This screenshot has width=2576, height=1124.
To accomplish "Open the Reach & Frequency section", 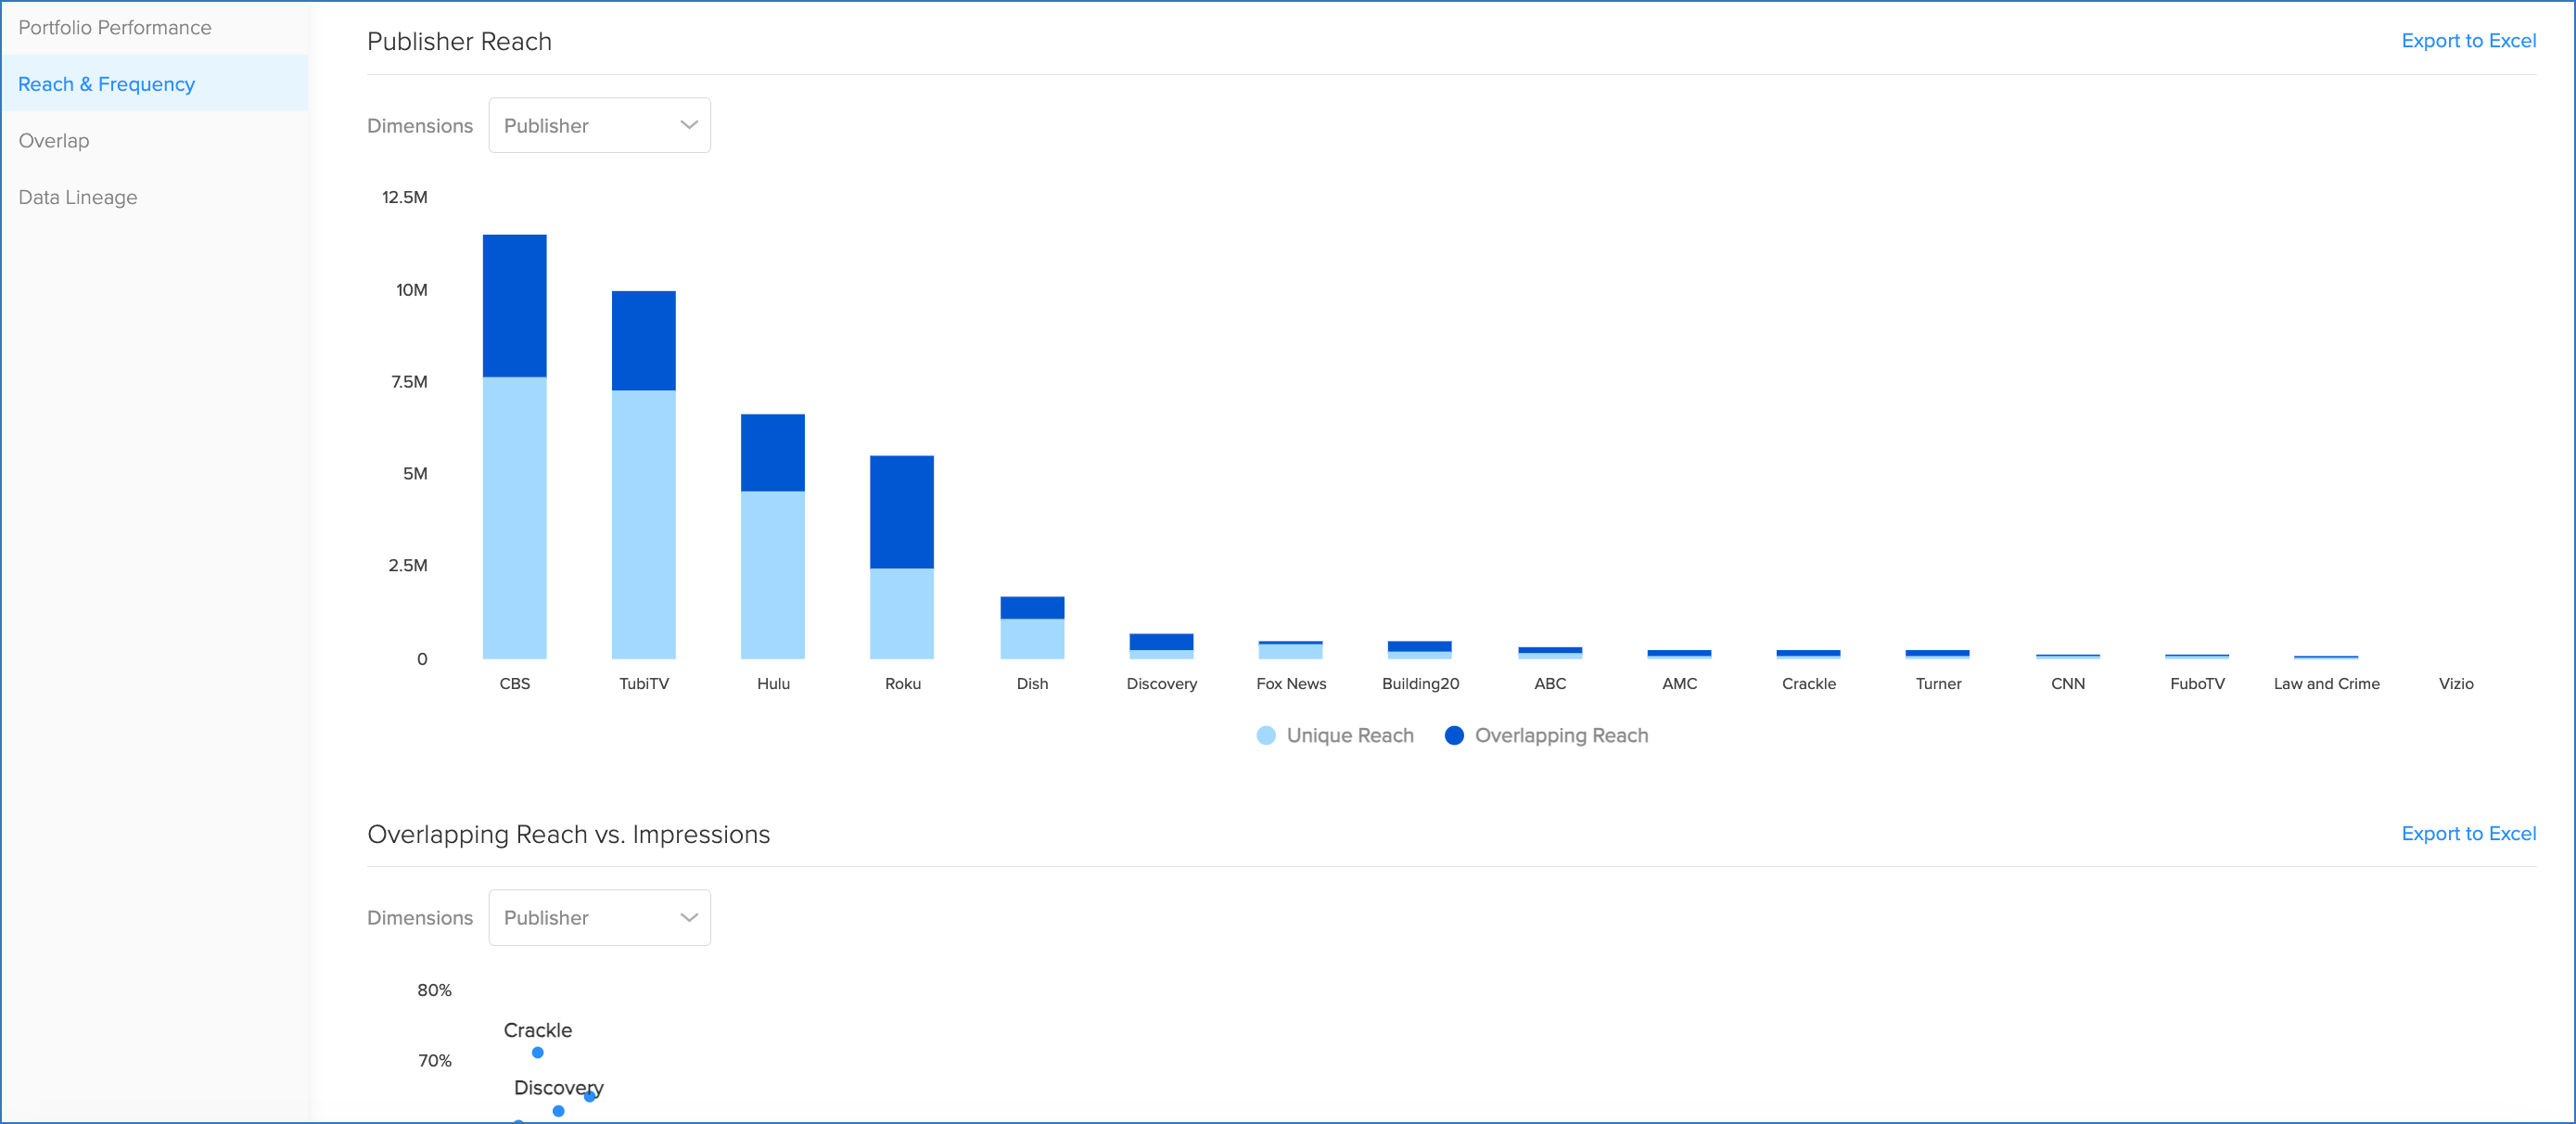I will tap(106, 83).
